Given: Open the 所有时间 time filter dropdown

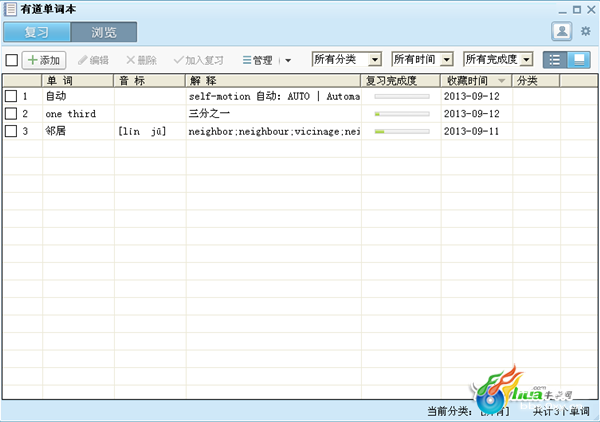Looking at the screenshot, I should [x=422, y=59].
